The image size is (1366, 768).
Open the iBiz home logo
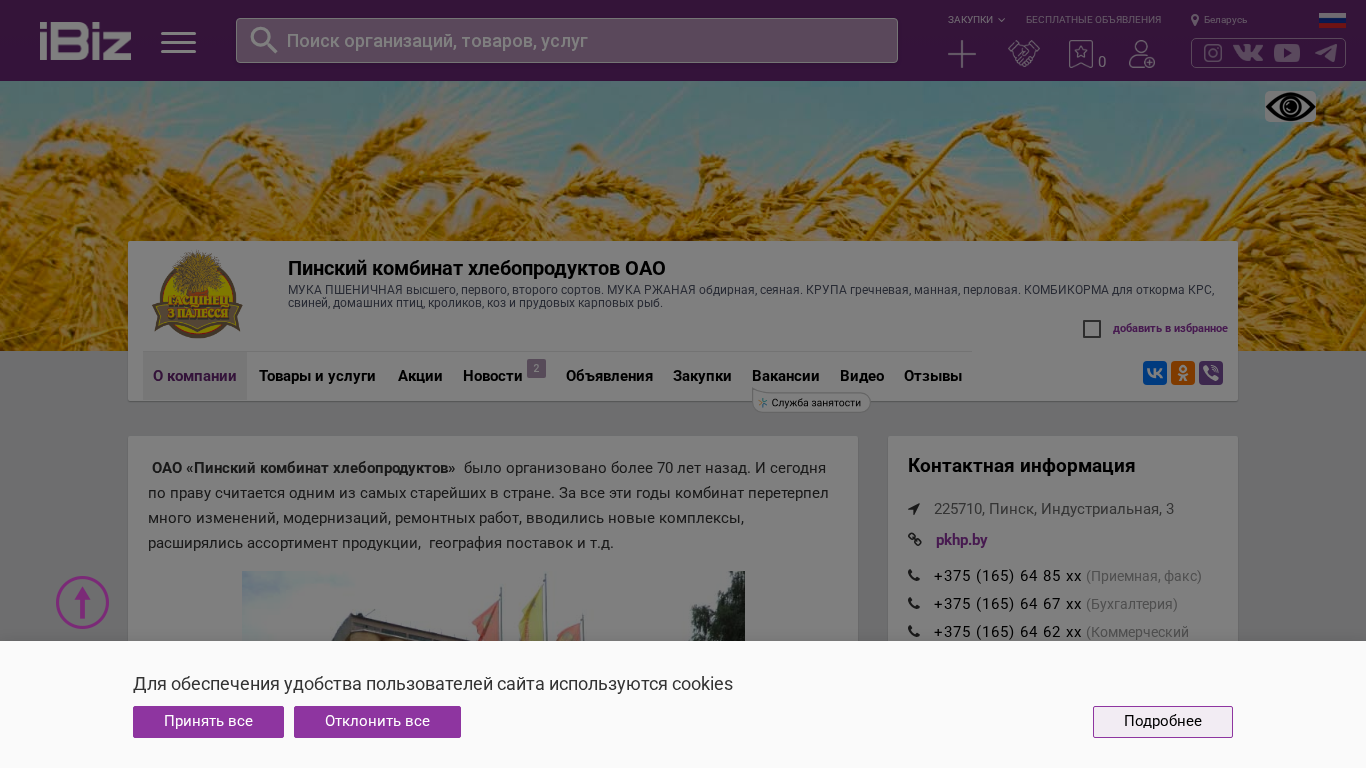point(85,41)
